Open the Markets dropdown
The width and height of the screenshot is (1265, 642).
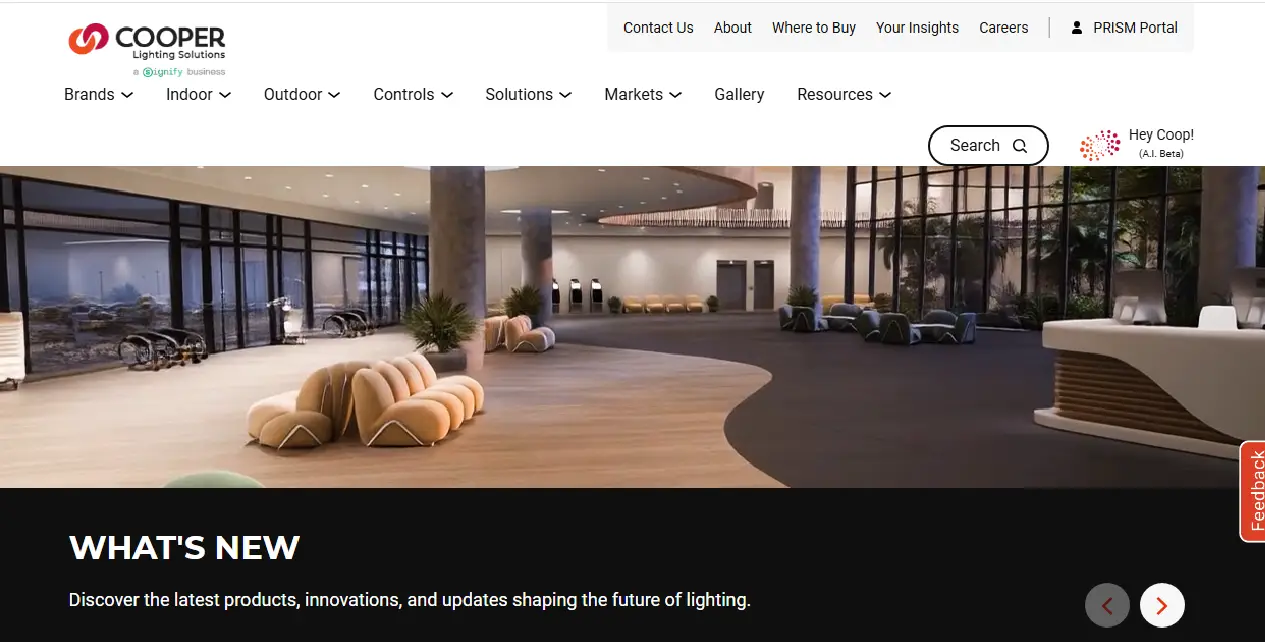tap(643, 94)
